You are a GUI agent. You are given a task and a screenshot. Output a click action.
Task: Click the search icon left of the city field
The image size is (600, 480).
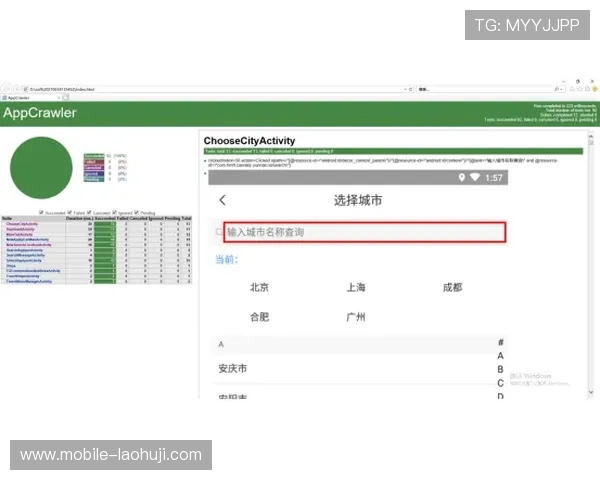coord(219,232)
